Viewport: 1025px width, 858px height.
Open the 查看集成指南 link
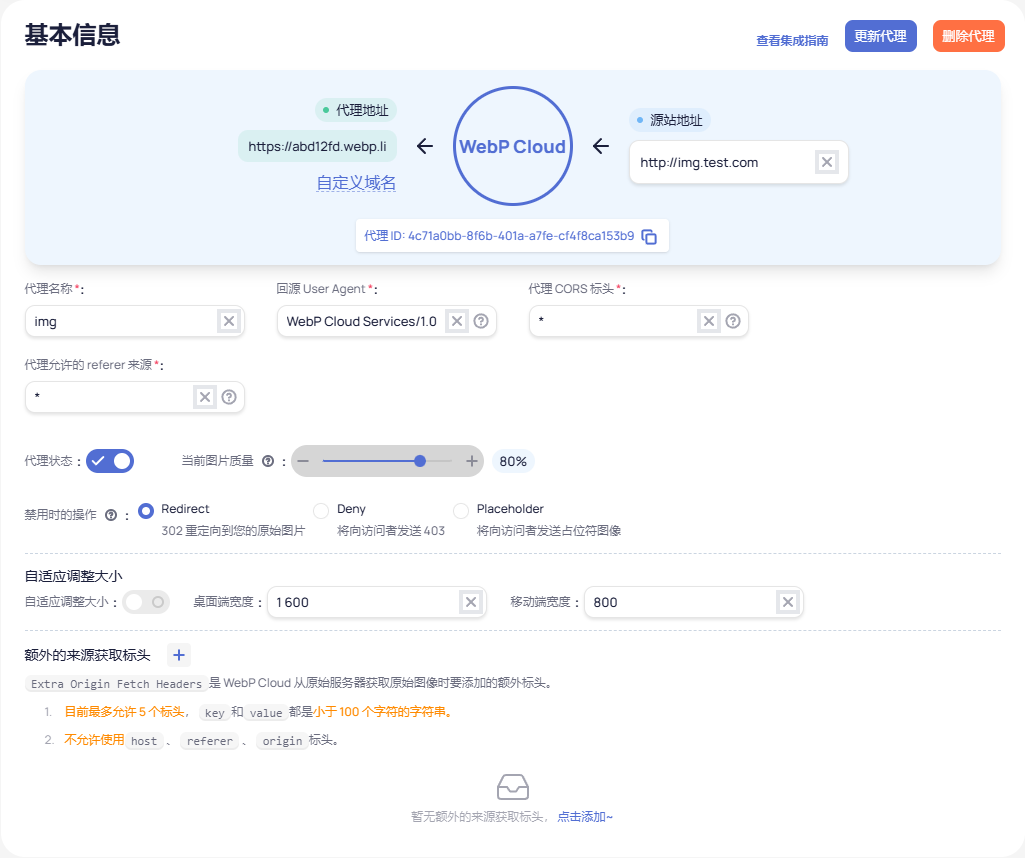[792, 41]
